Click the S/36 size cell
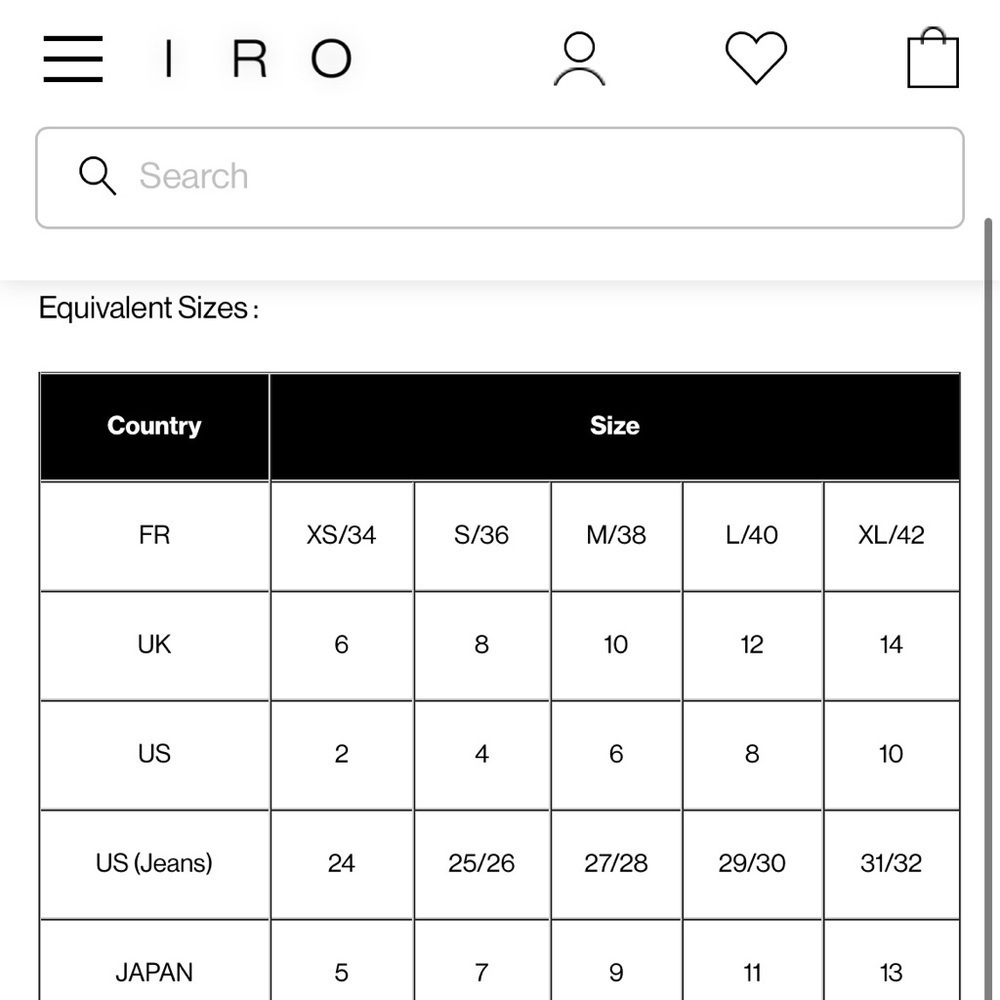Viewport: 1000px width, 1000px height. (482, 536)
